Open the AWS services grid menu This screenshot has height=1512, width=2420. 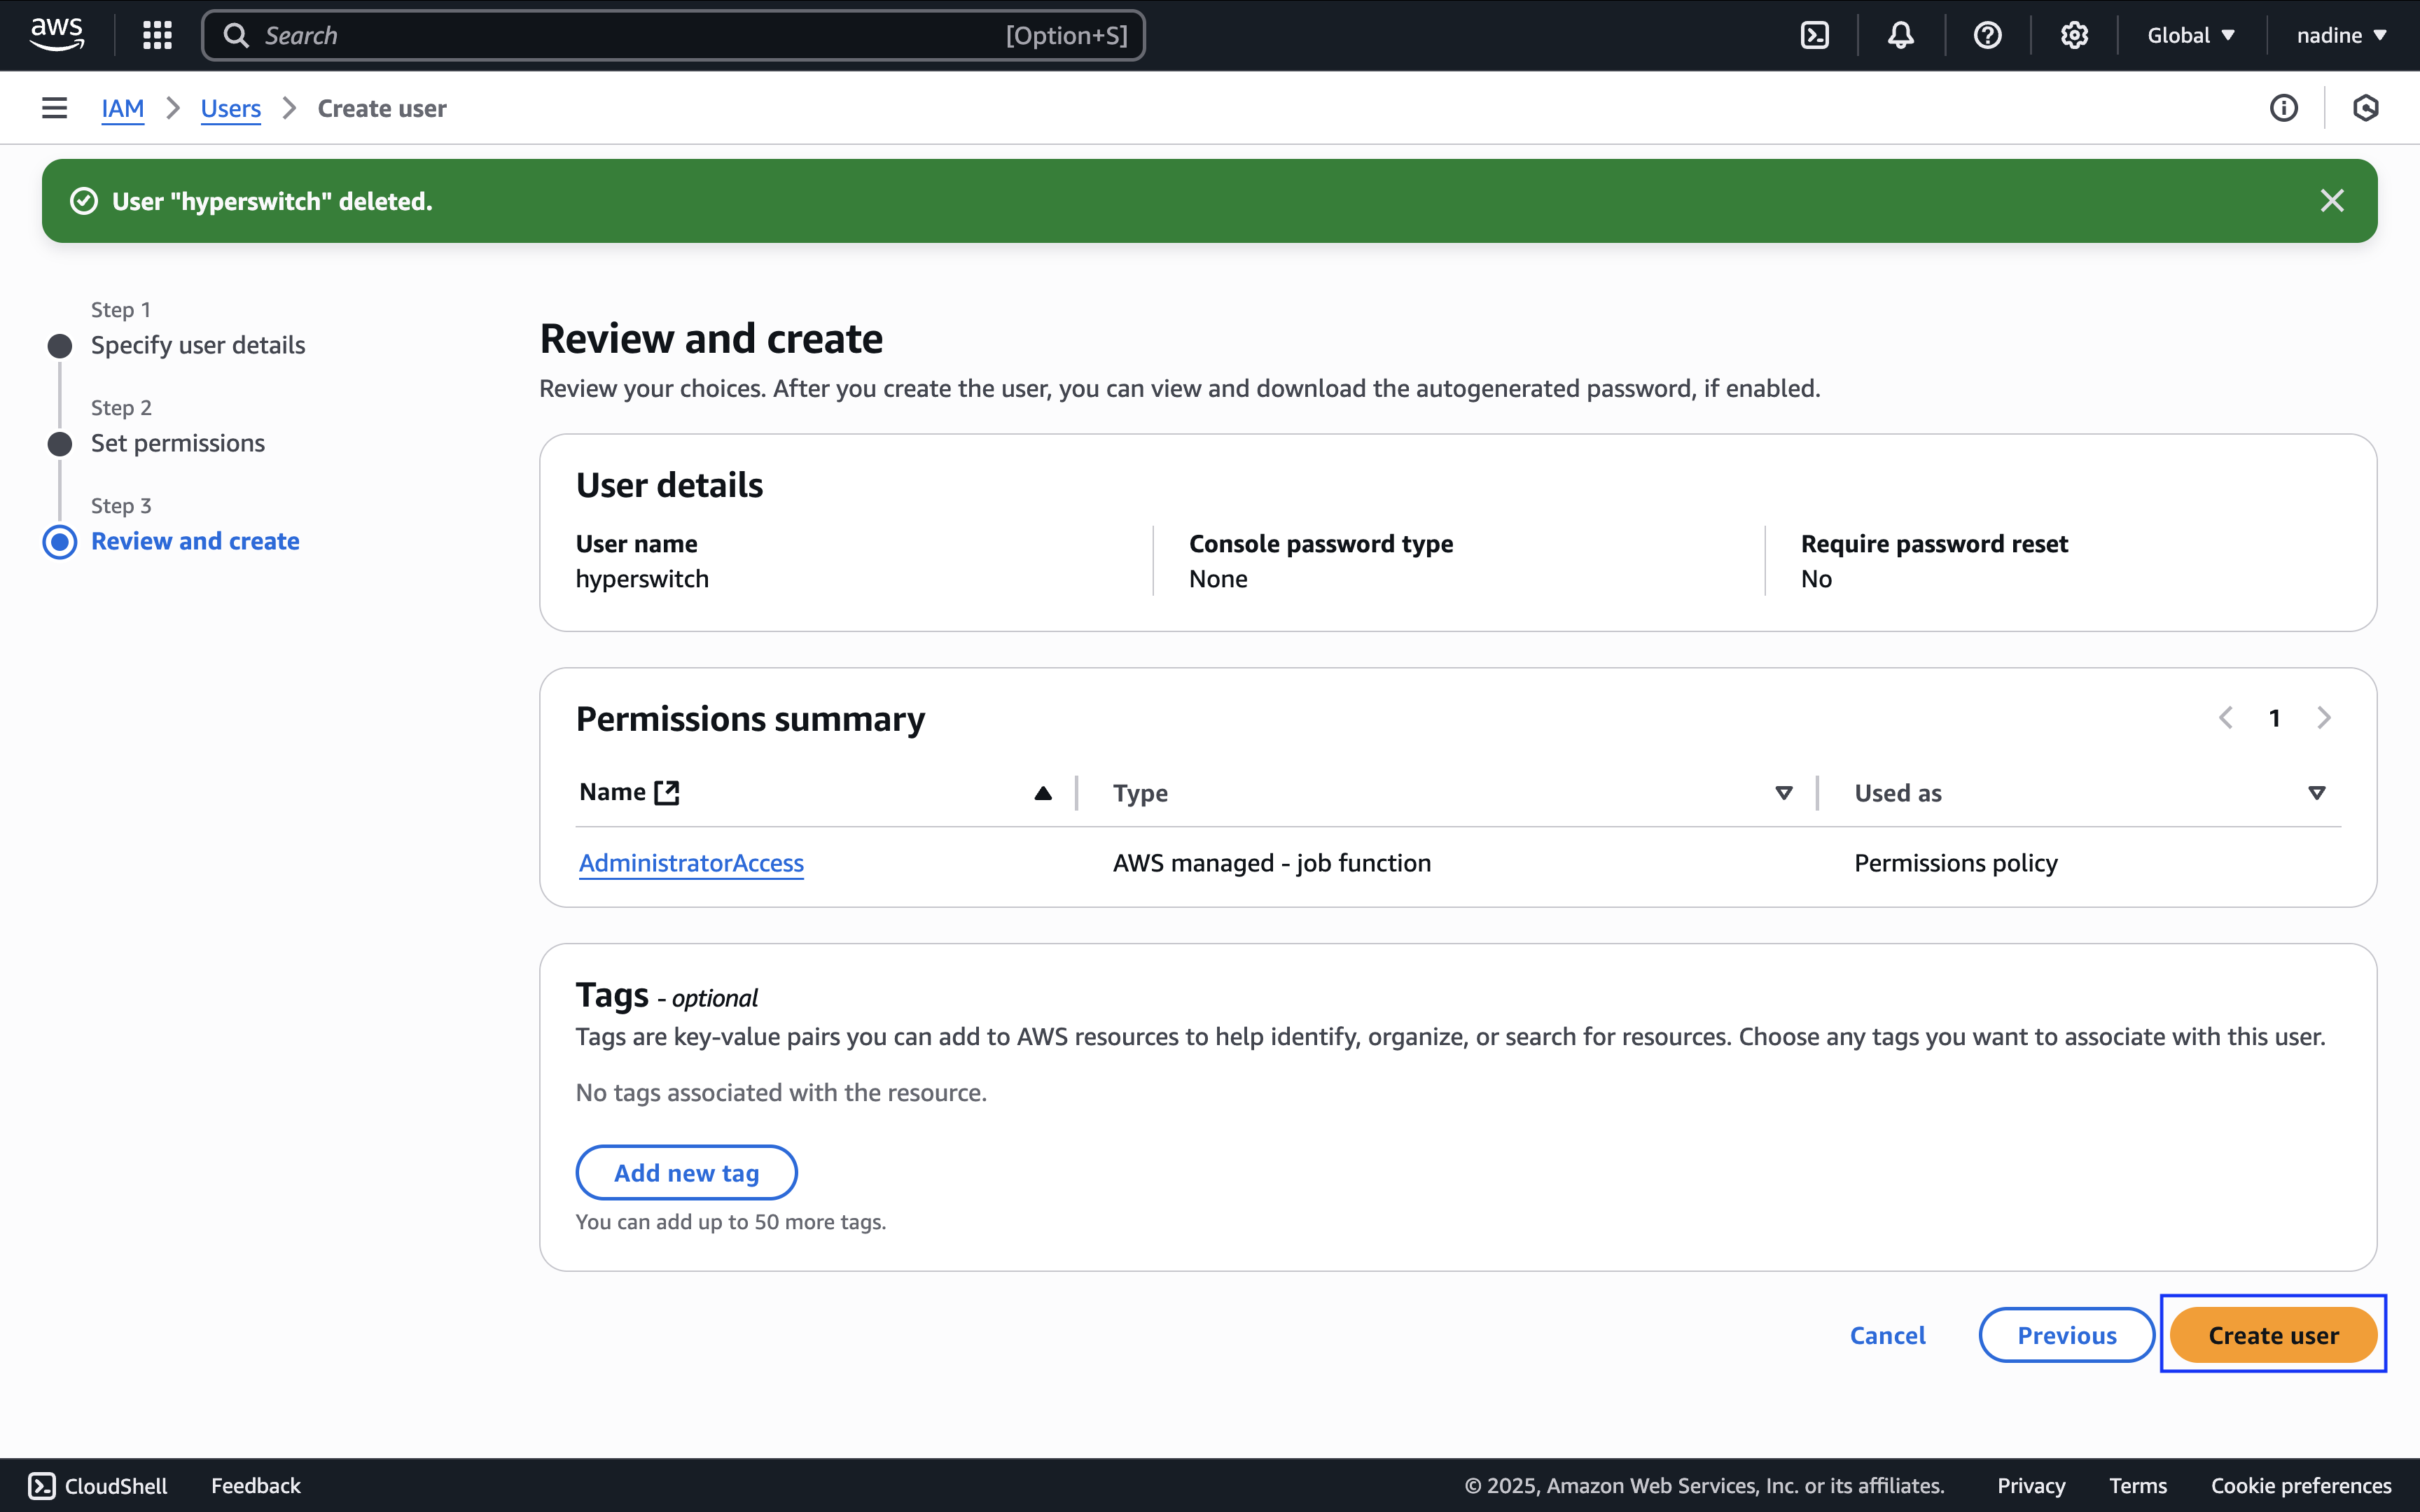157,35
